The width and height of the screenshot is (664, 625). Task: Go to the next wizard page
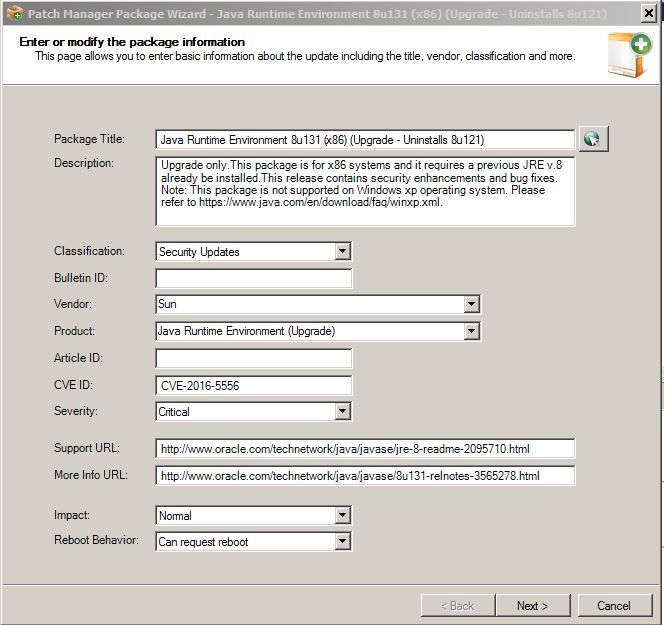(x=533, y=606)
